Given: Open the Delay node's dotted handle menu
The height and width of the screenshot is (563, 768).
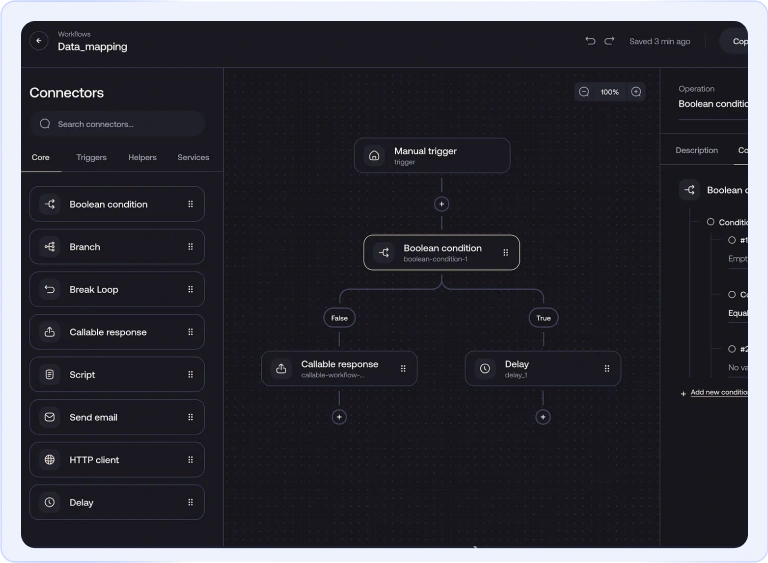Looking at the screenshot, I should 606,368.
